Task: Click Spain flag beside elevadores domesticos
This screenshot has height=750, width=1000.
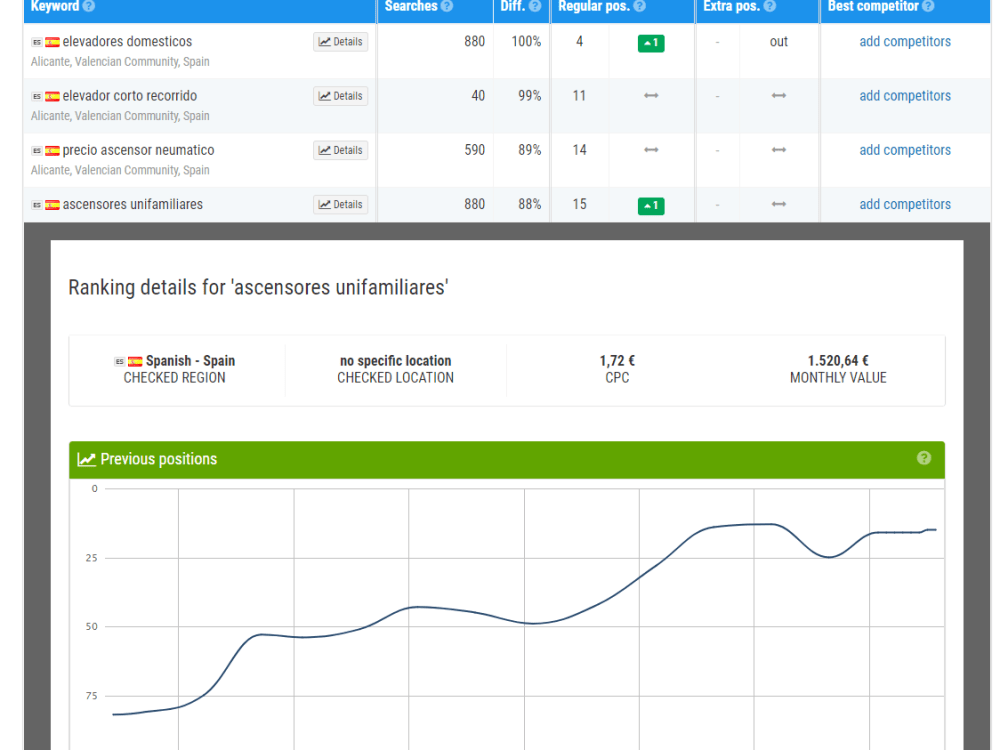Action: point(52,42)
